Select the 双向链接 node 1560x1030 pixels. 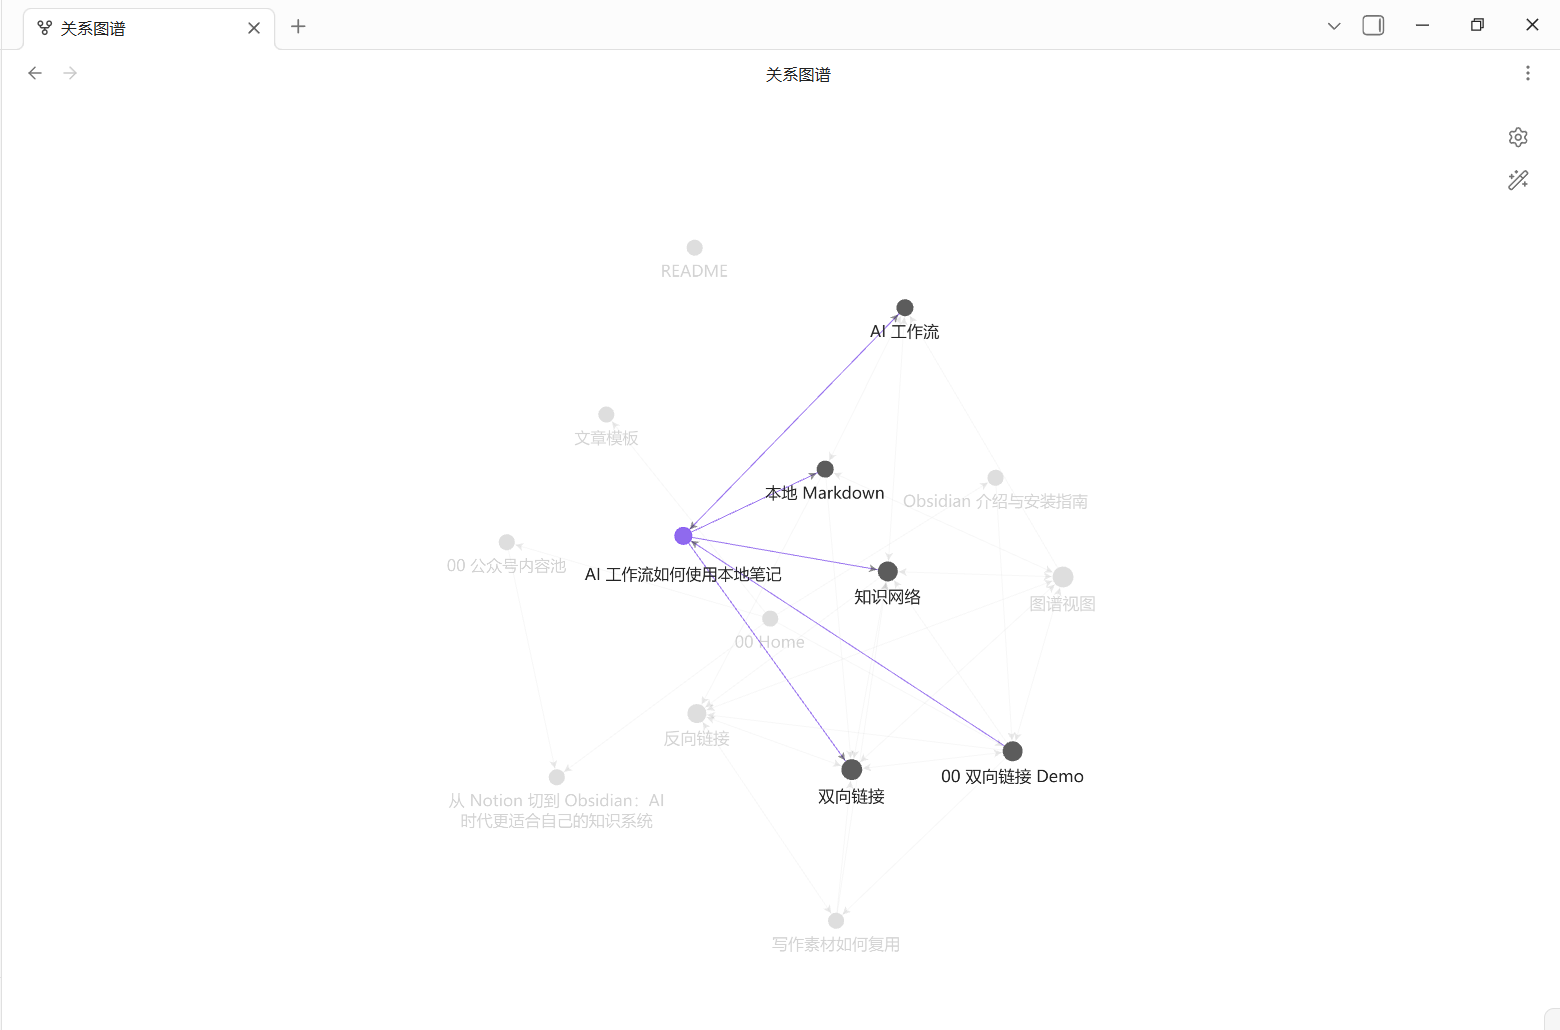click(x=852, y=769)
